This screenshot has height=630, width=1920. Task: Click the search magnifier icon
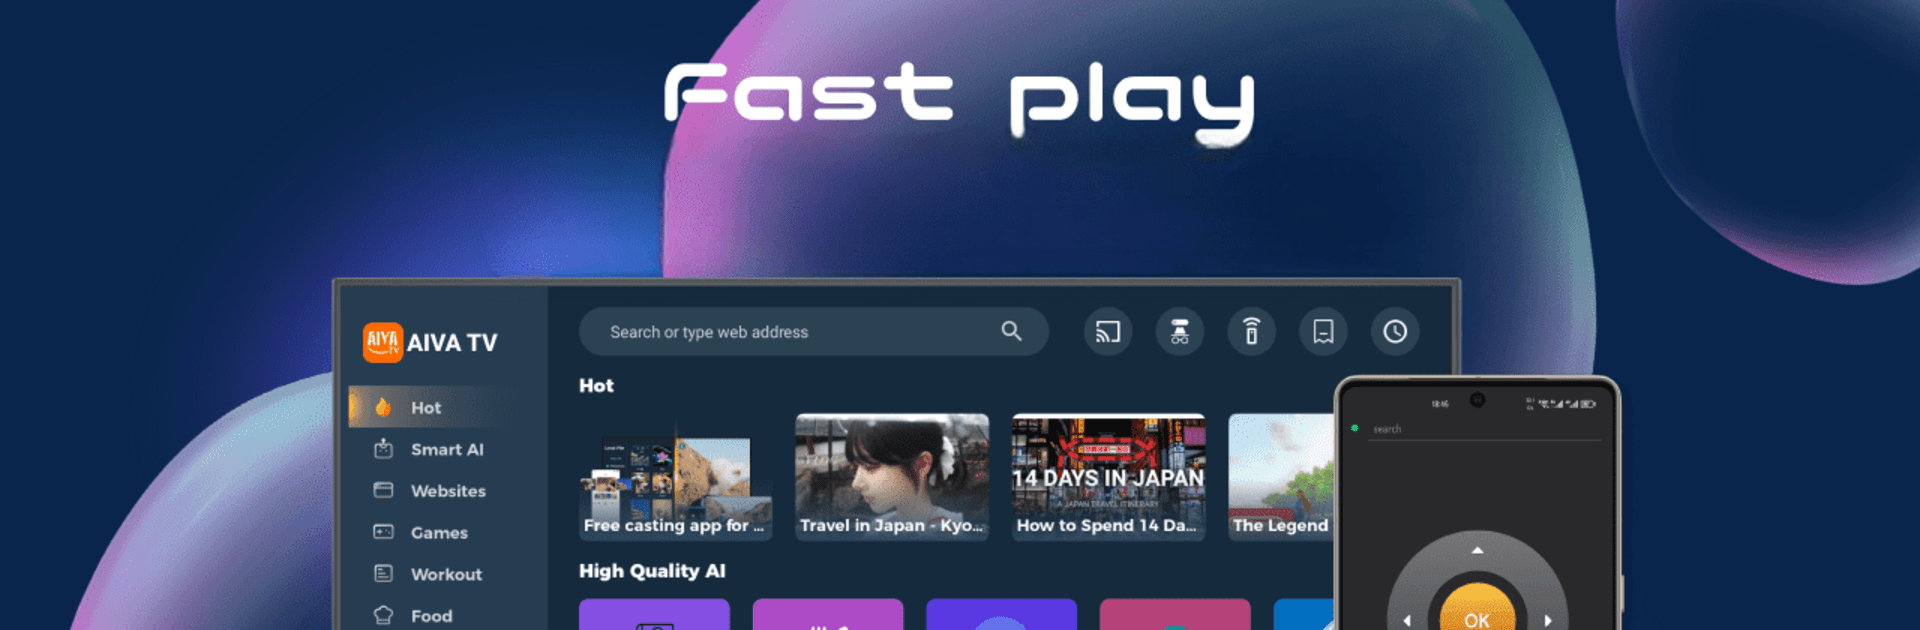(1011, 331)
